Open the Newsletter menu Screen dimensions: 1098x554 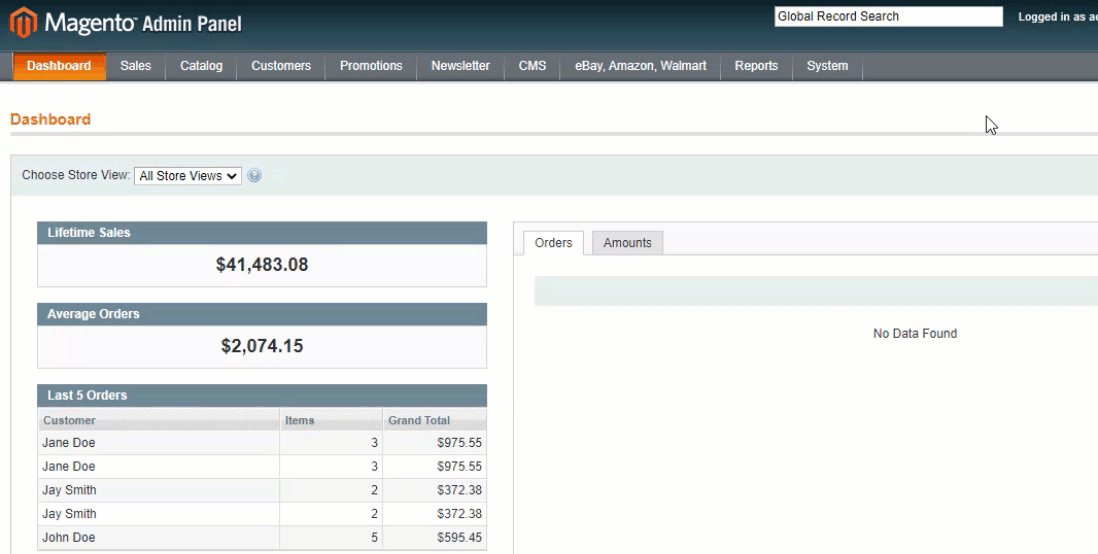(460, 66)
